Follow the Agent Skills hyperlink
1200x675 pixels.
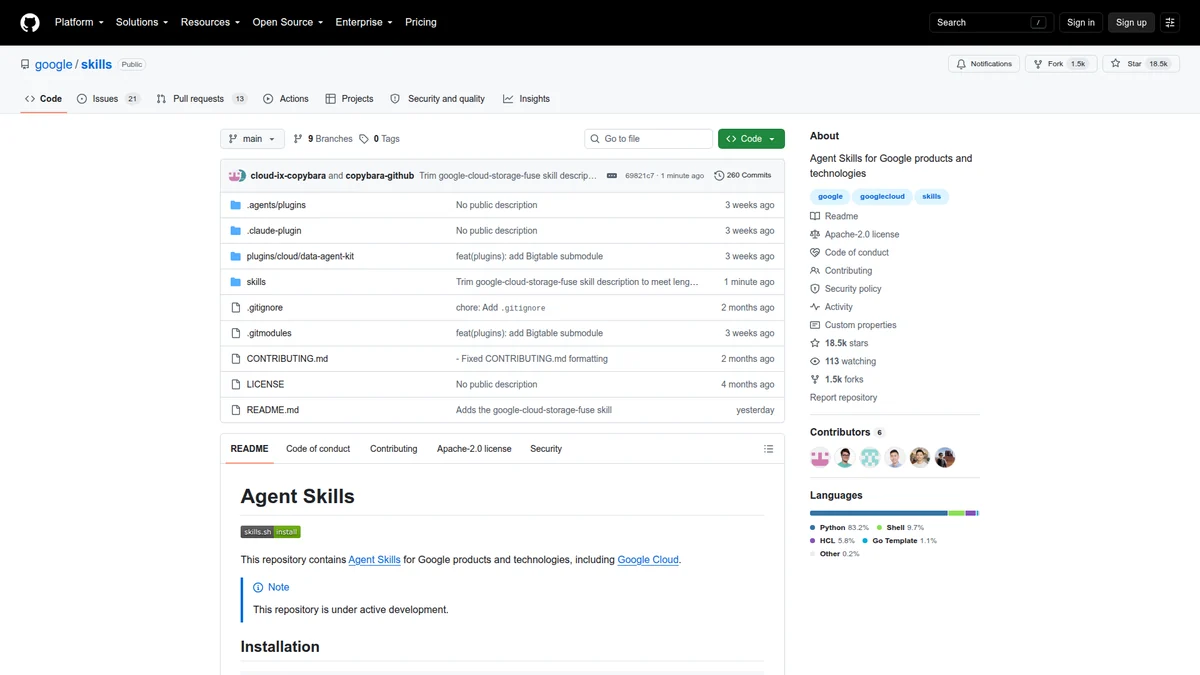tap(374, 560)
